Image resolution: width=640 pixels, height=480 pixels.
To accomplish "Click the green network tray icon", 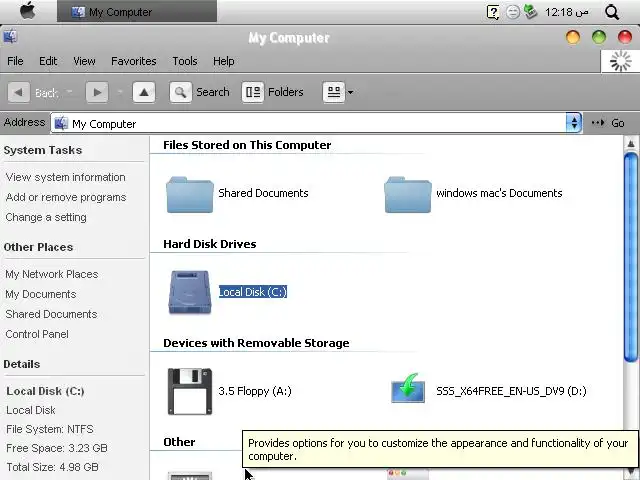I will click(x=530, y=11).
